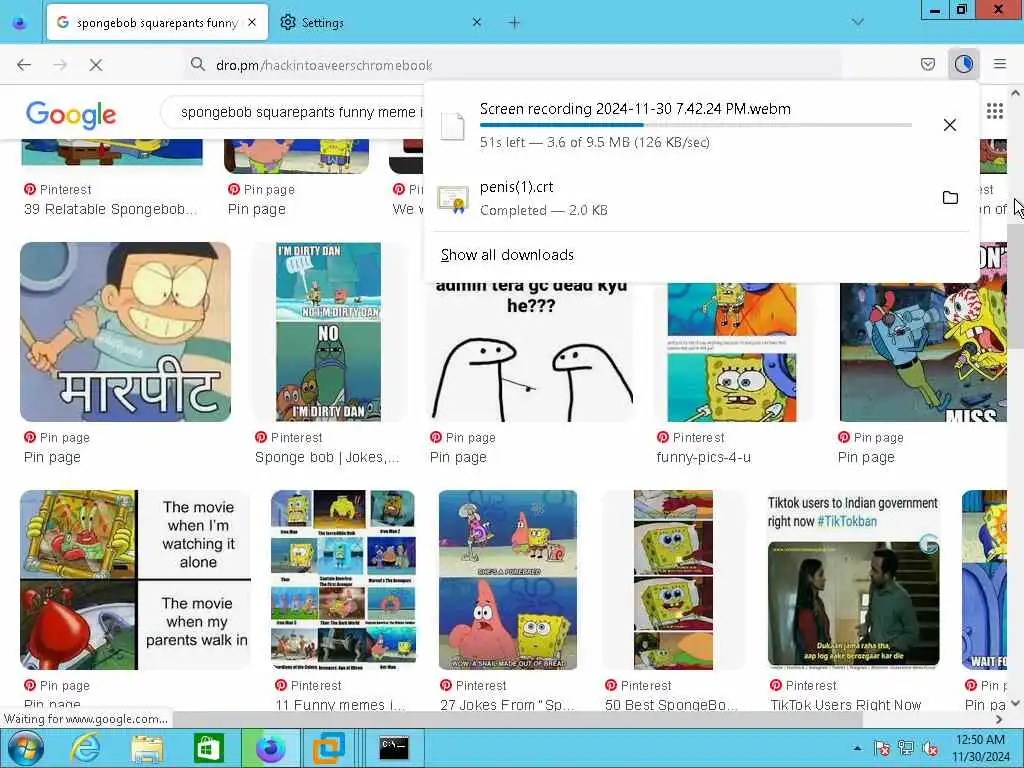The image size is (1024, 768).
Task: Open the new tab plus button
Action: point(514,23)
